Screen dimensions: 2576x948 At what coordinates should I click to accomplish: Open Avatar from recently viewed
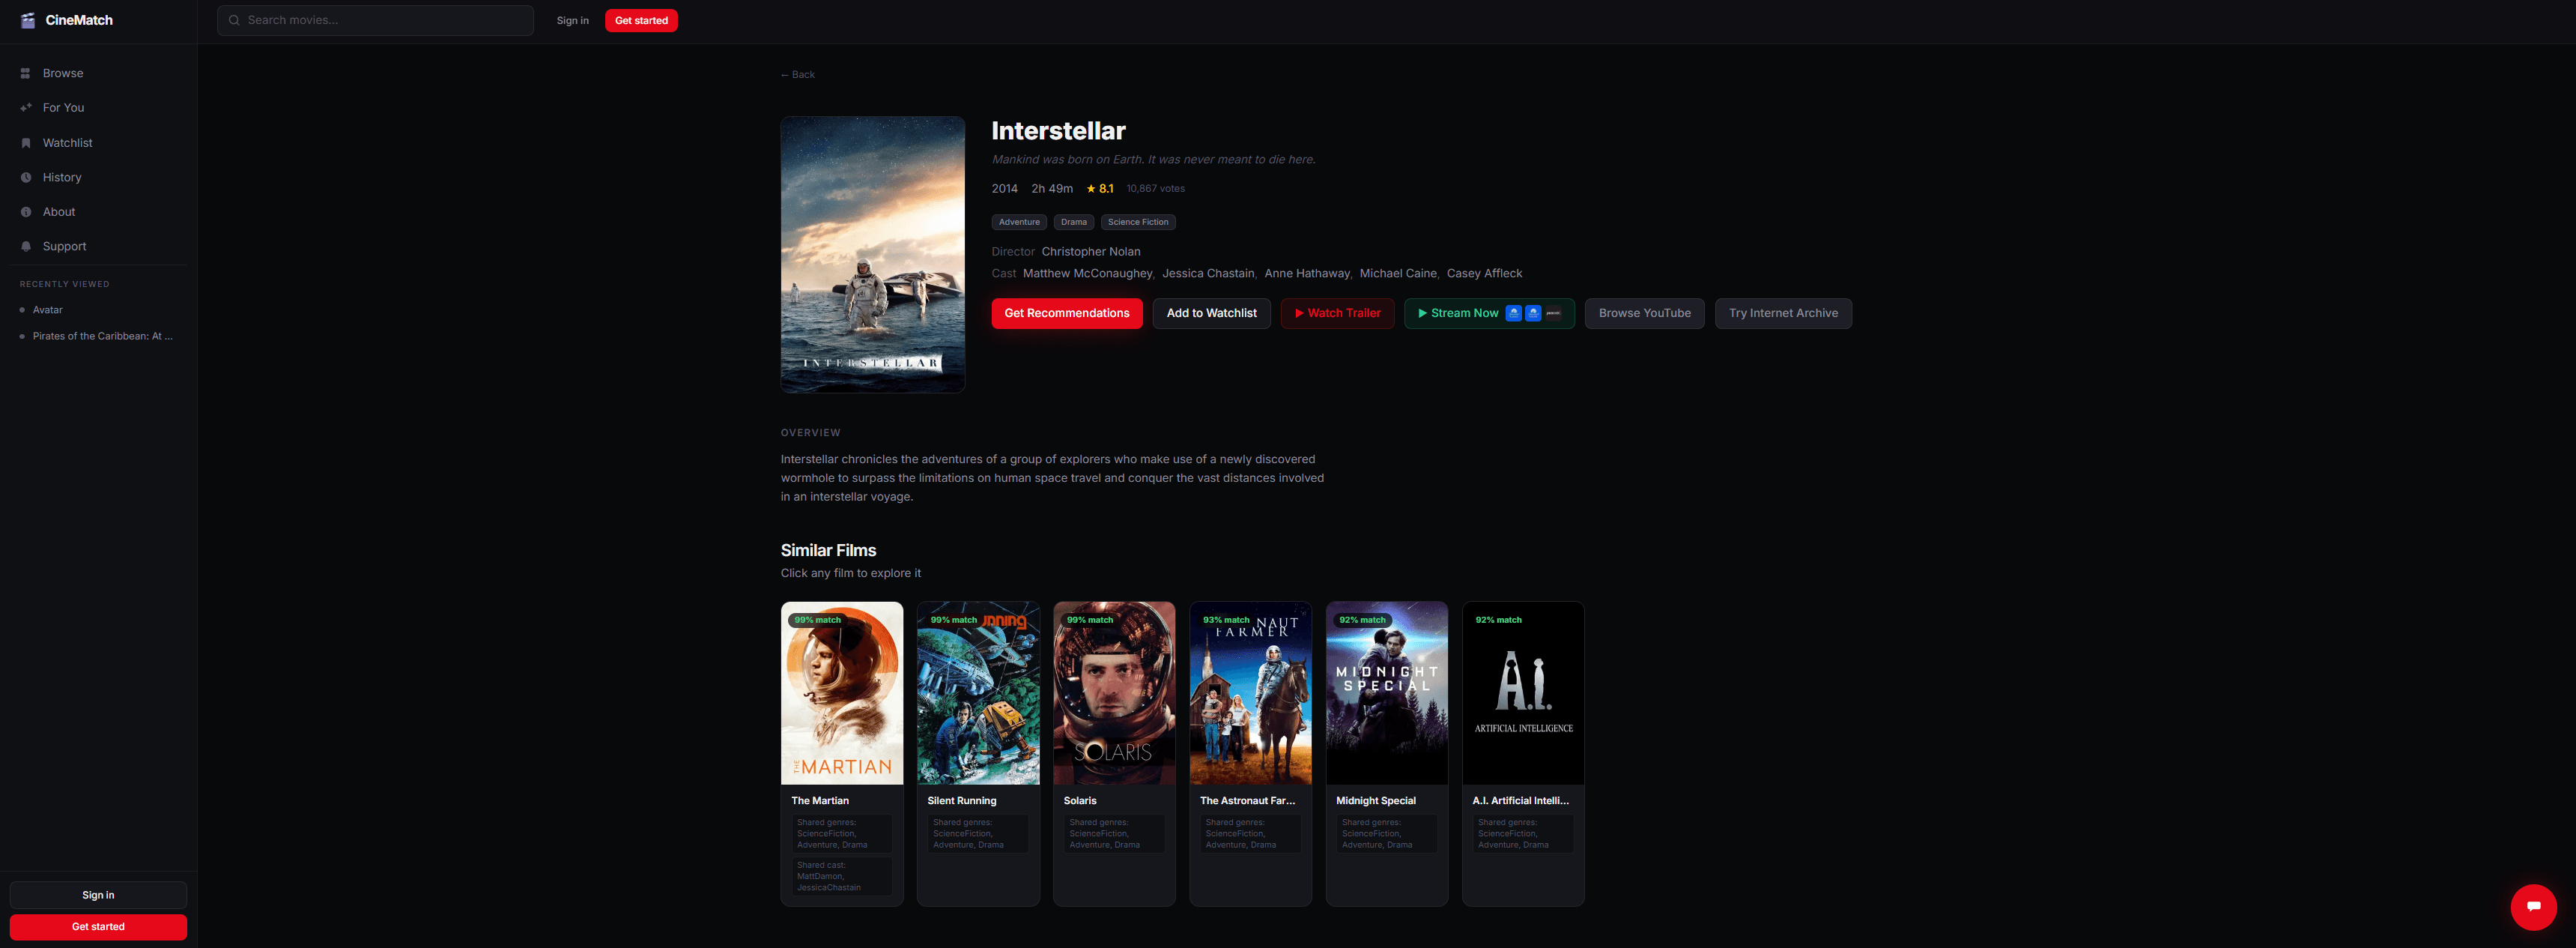98,310
